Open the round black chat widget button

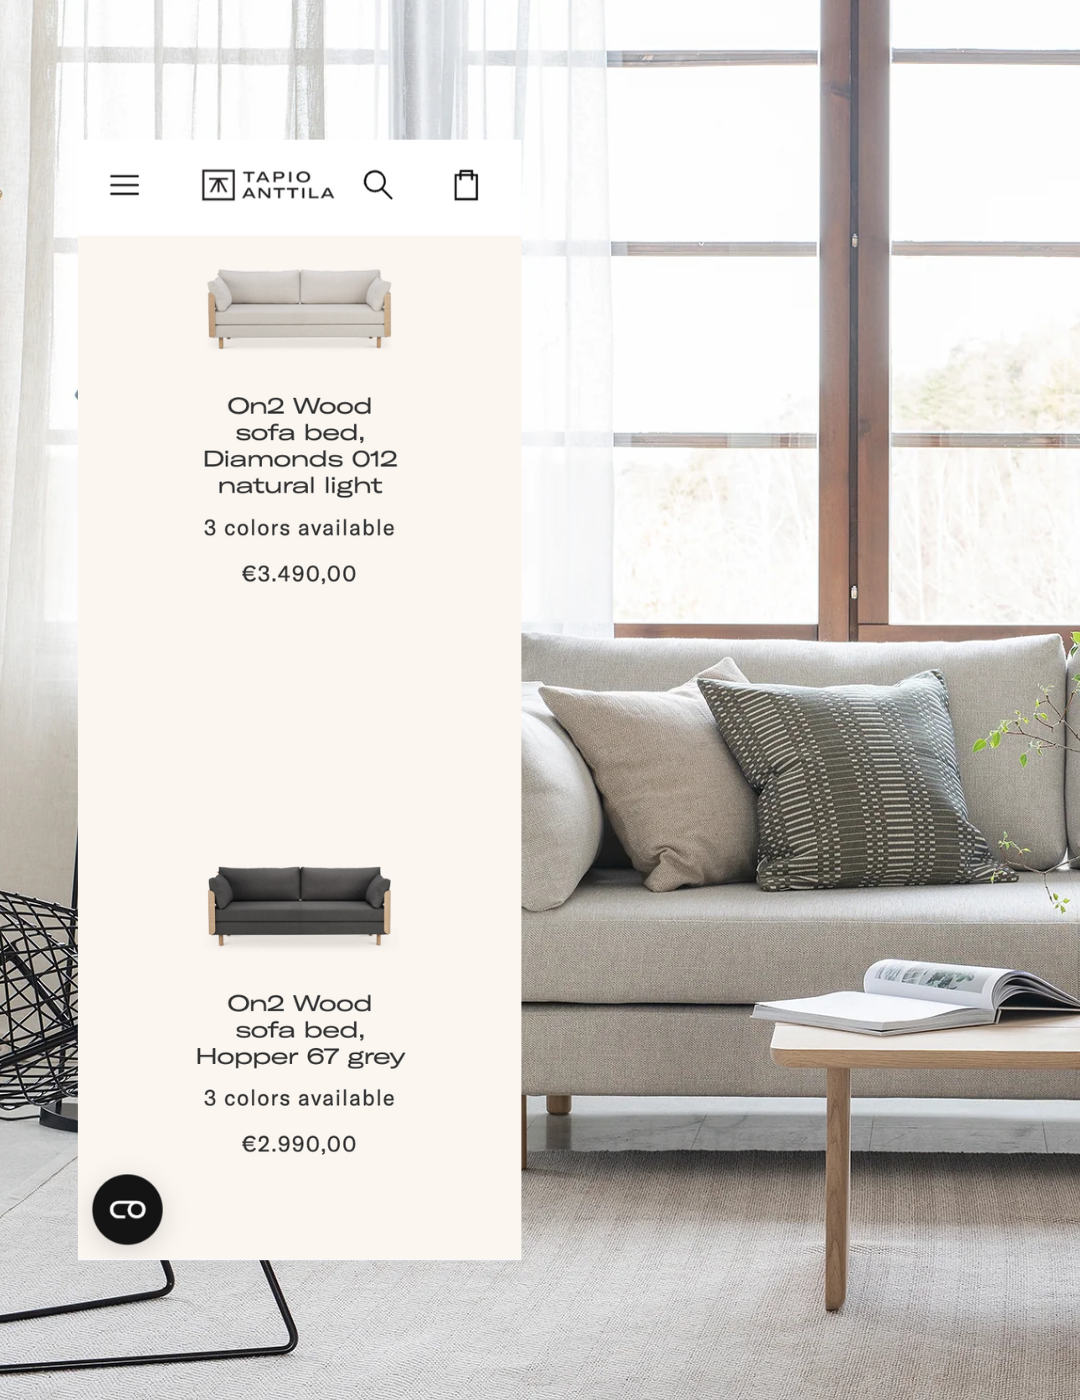point(127,1209)
